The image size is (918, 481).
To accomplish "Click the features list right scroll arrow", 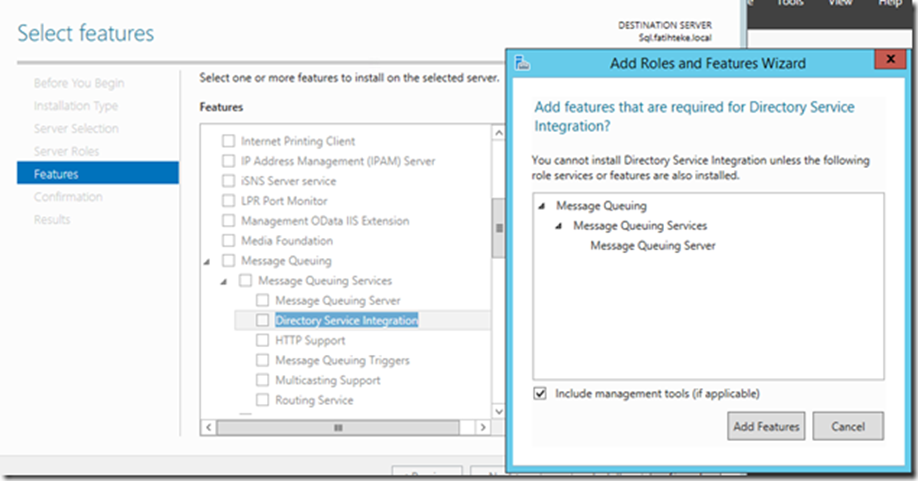I will [483, 427].
